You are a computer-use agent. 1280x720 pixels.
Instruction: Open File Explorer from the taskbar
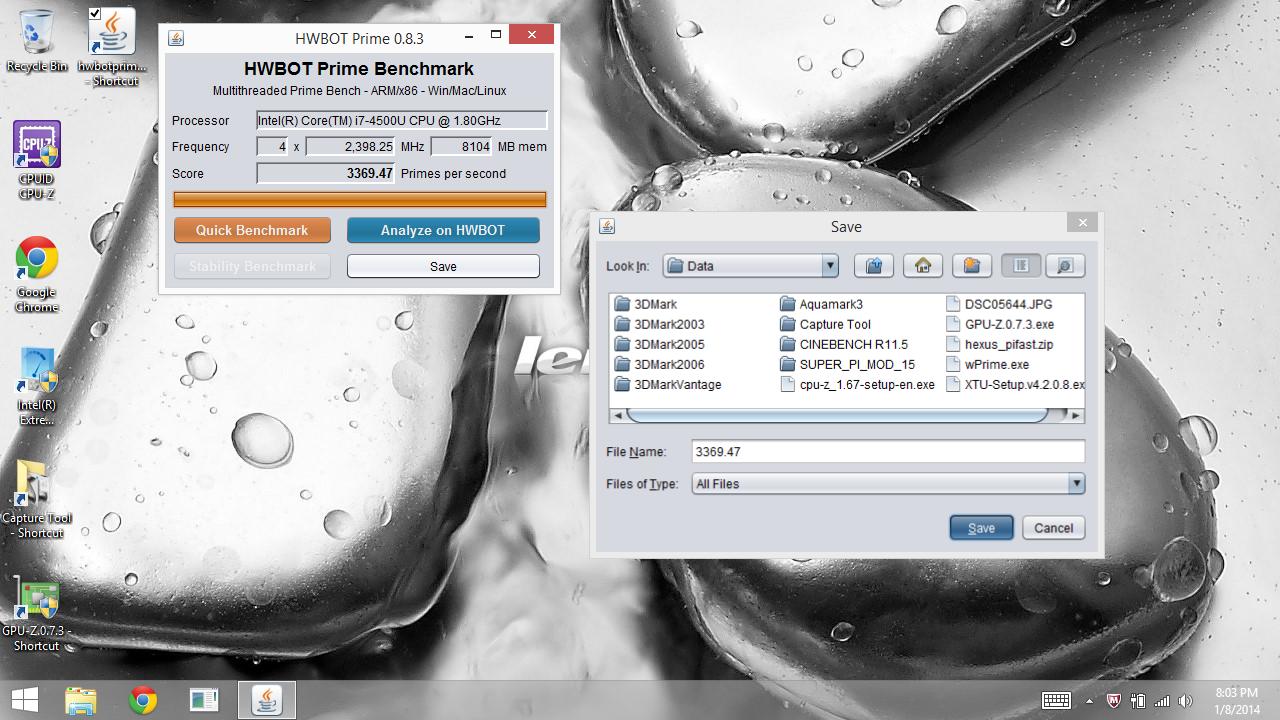pos(81,700)
